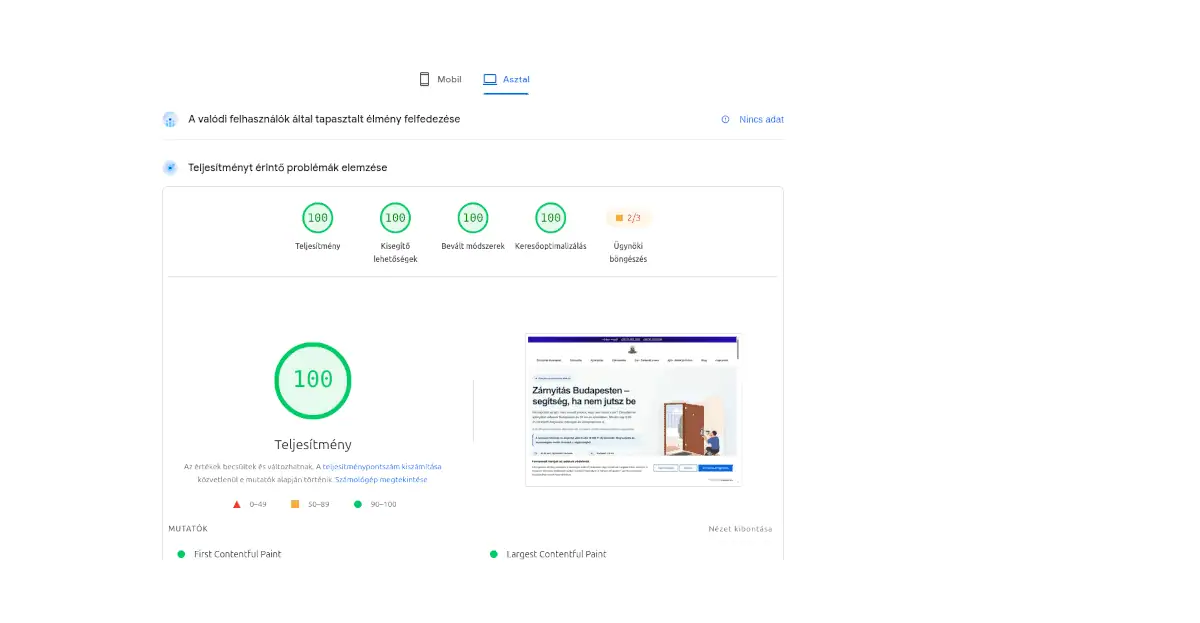Click the Largest Contentful Paint metric
Screen dimensions: 1200x623
point(556,554)
